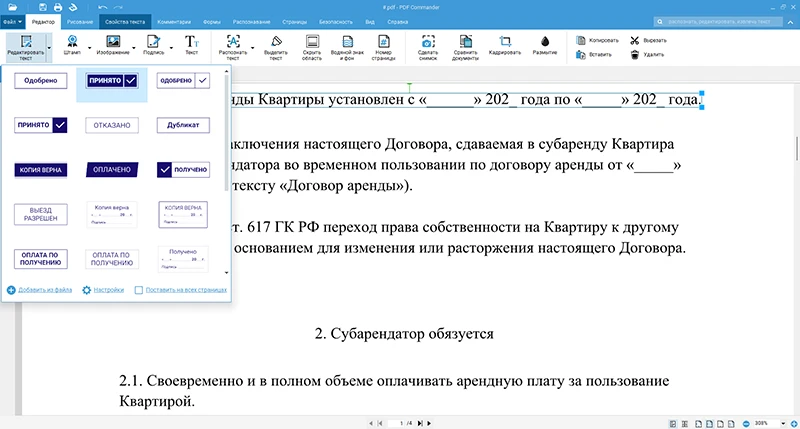Switch to the Рисование tab
The width and height of the screenshot is (800, 429).
(x=80, y=22)
